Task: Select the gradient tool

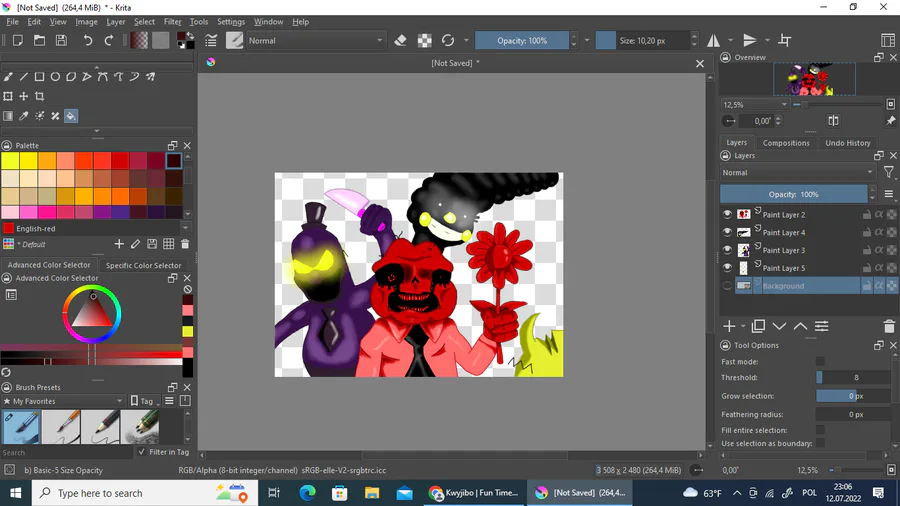Action: (x=8, y=116)
